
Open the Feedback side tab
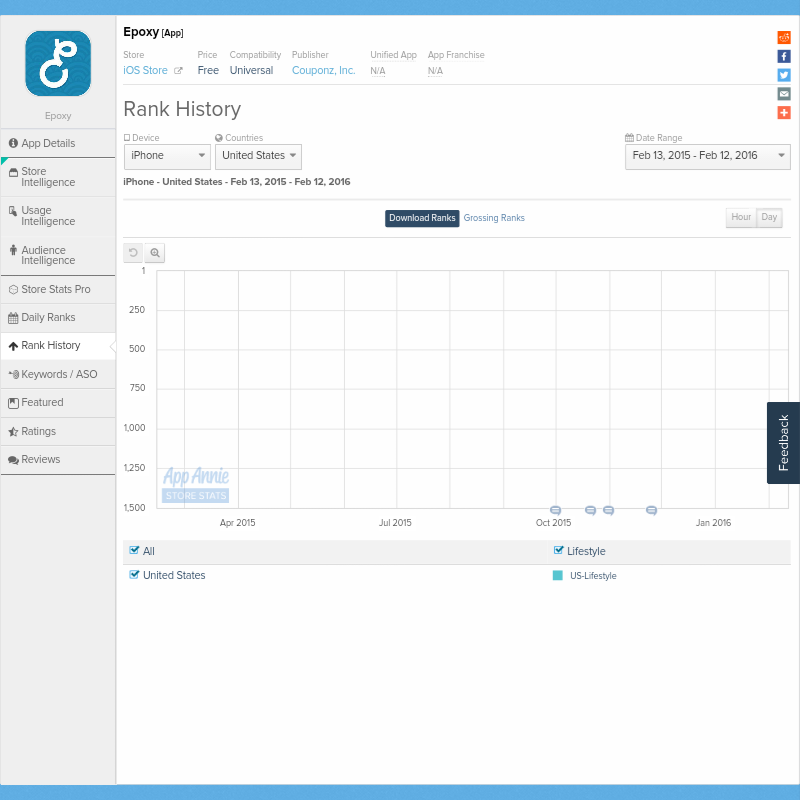coord(783,442)
